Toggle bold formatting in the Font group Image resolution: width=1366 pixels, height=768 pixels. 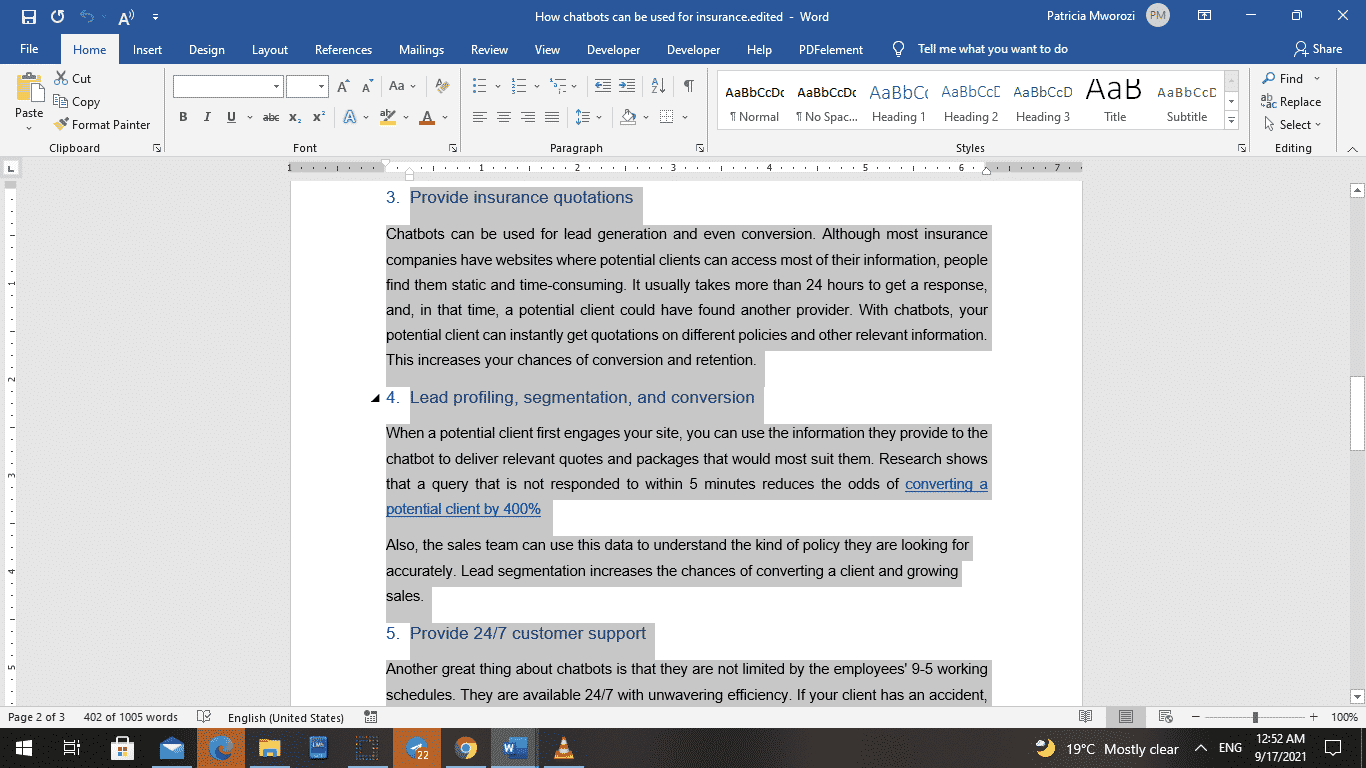(183, 117)
